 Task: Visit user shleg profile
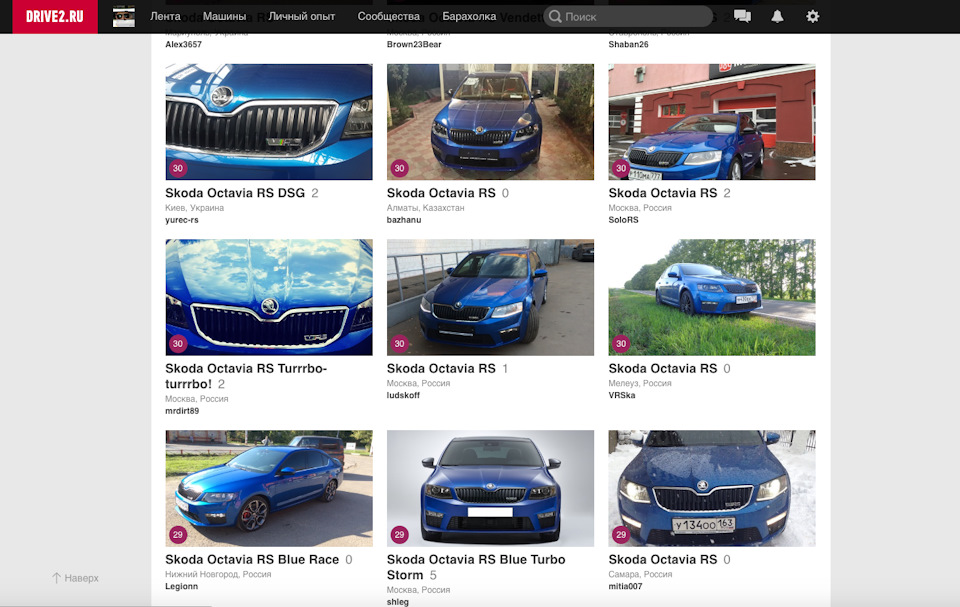click(398, 602)
